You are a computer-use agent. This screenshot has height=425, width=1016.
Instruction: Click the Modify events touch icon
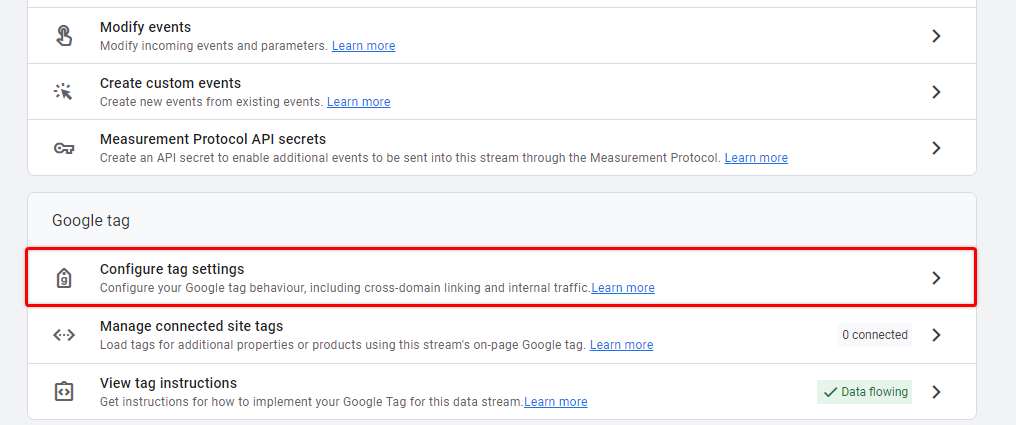tap(64, 36)
